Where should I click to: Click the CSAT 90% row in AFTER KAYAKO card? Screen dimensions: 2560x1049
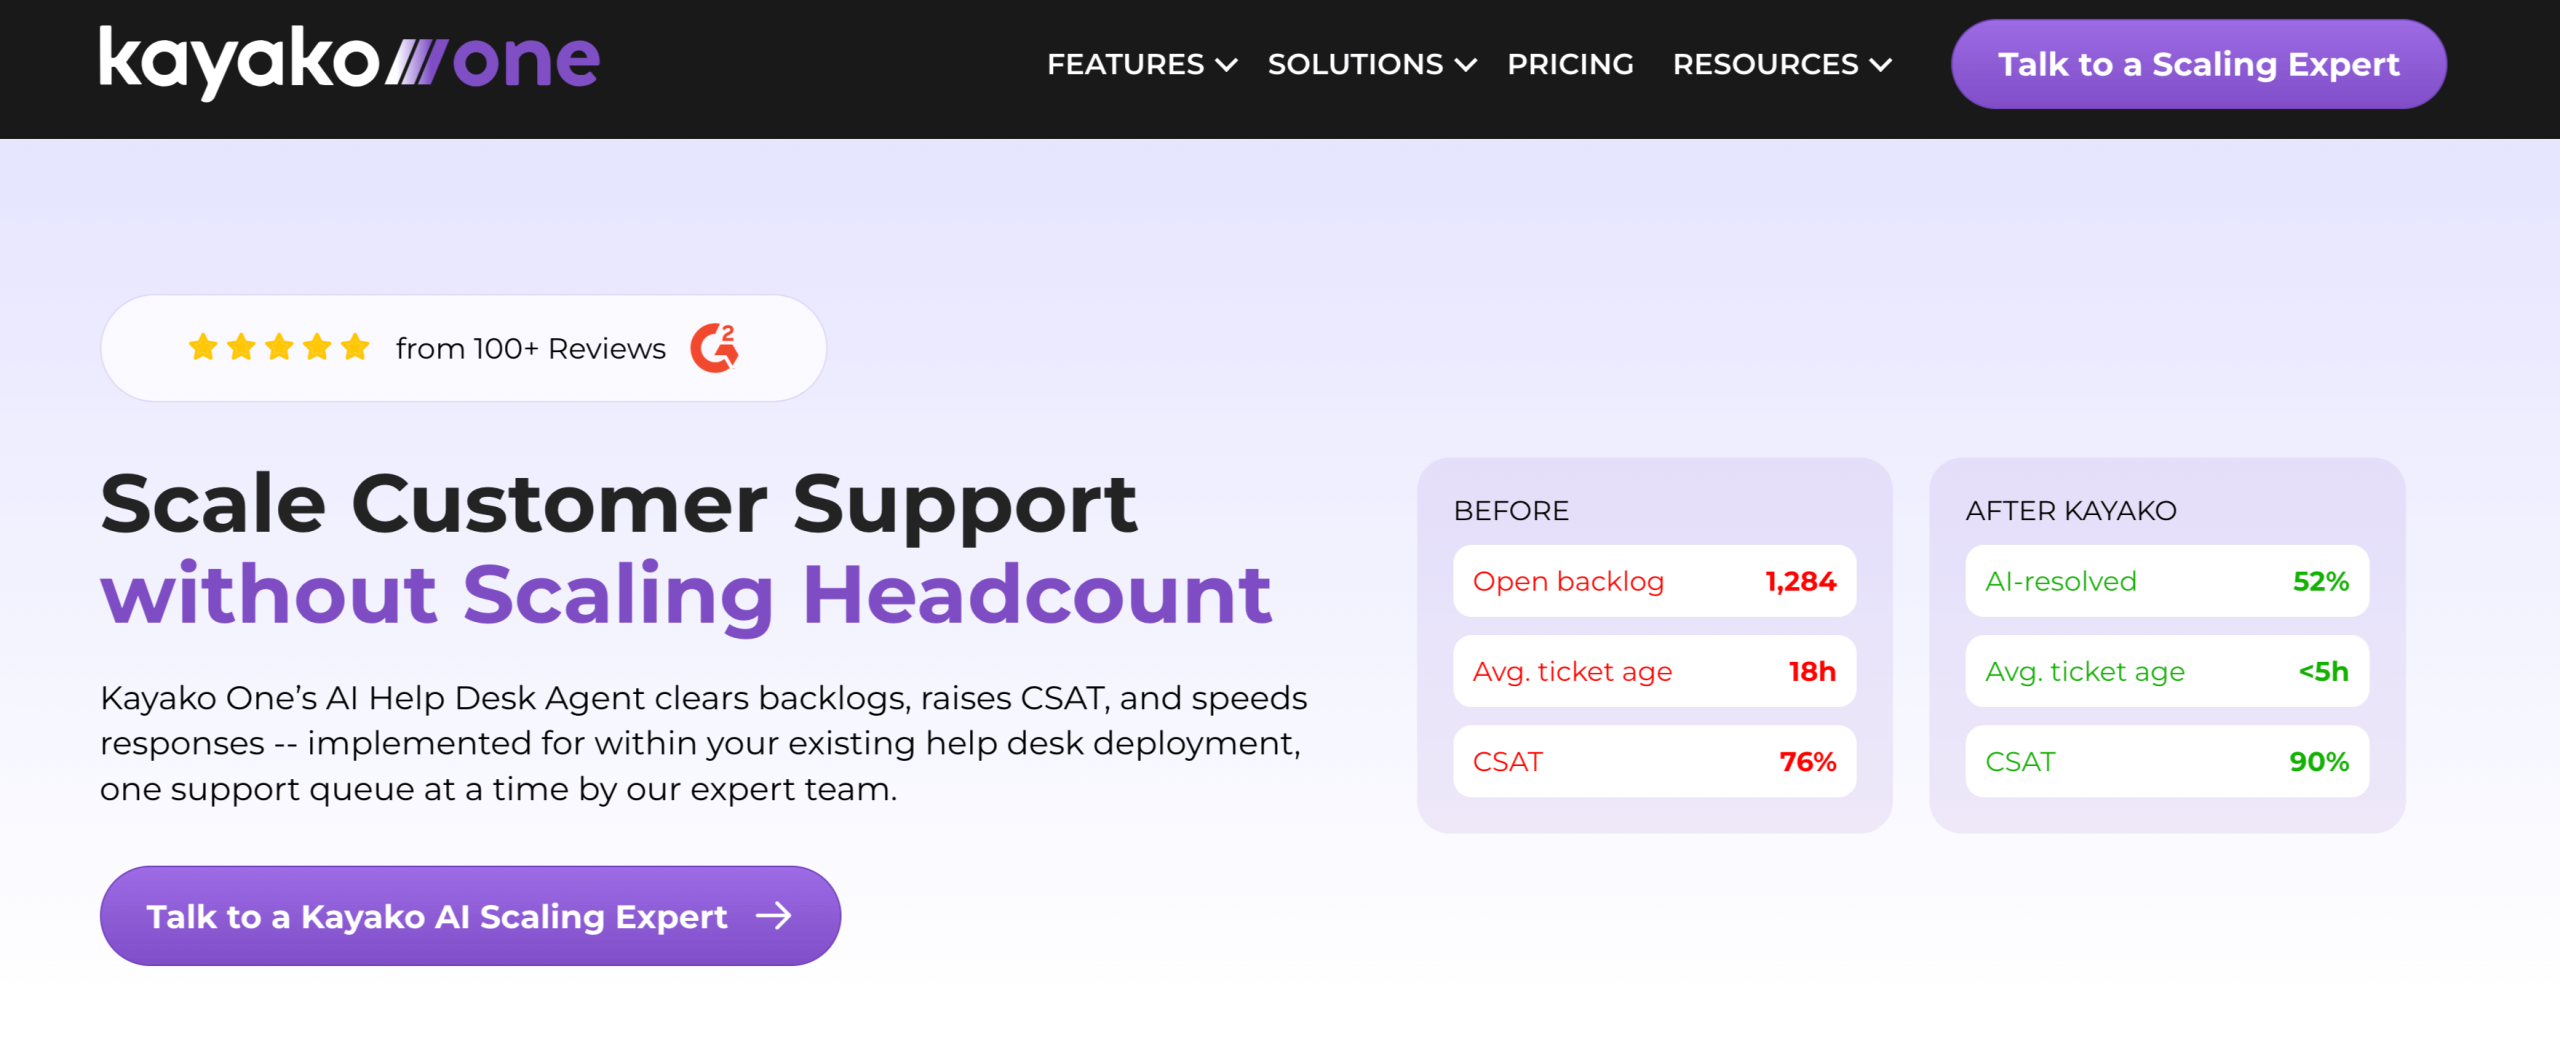pos(2166,761)
